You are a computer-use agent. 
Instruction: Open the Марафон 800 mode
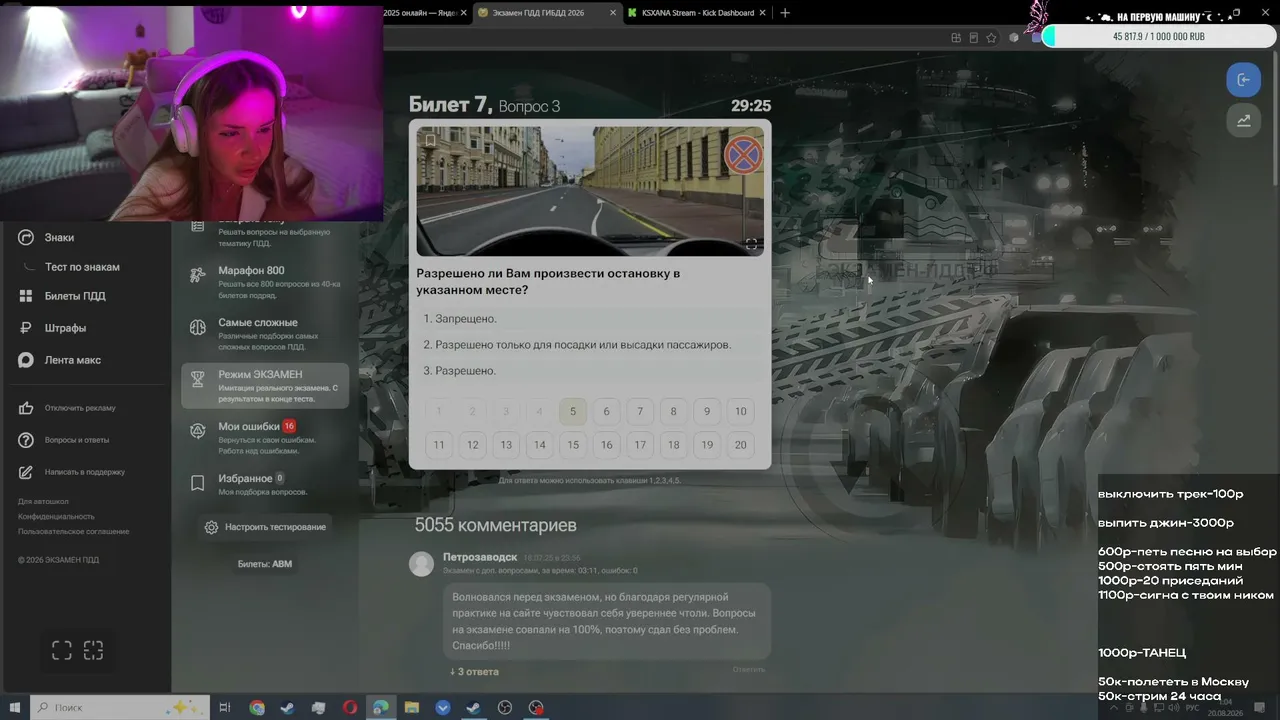(x=265, y=282)
